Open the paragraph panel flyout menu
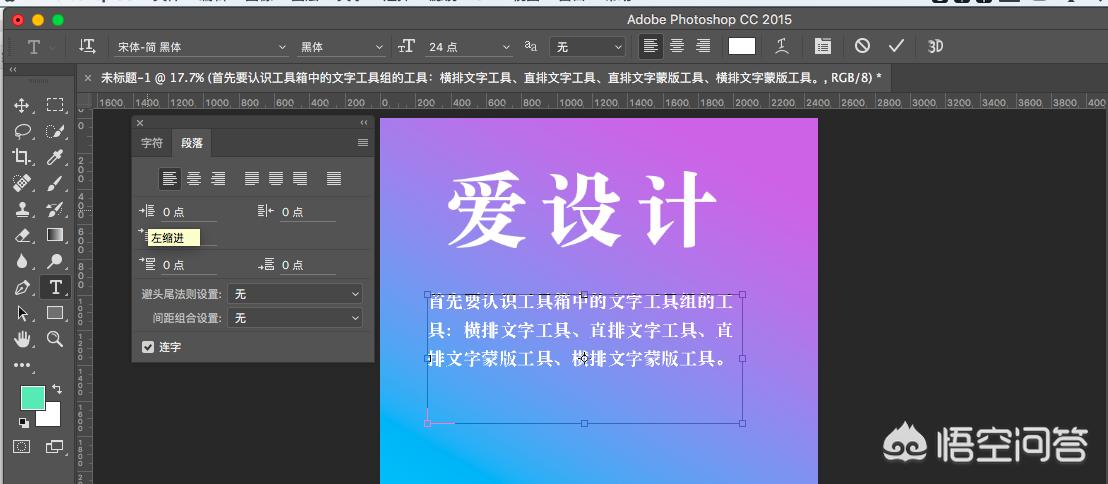 point(363,143)
